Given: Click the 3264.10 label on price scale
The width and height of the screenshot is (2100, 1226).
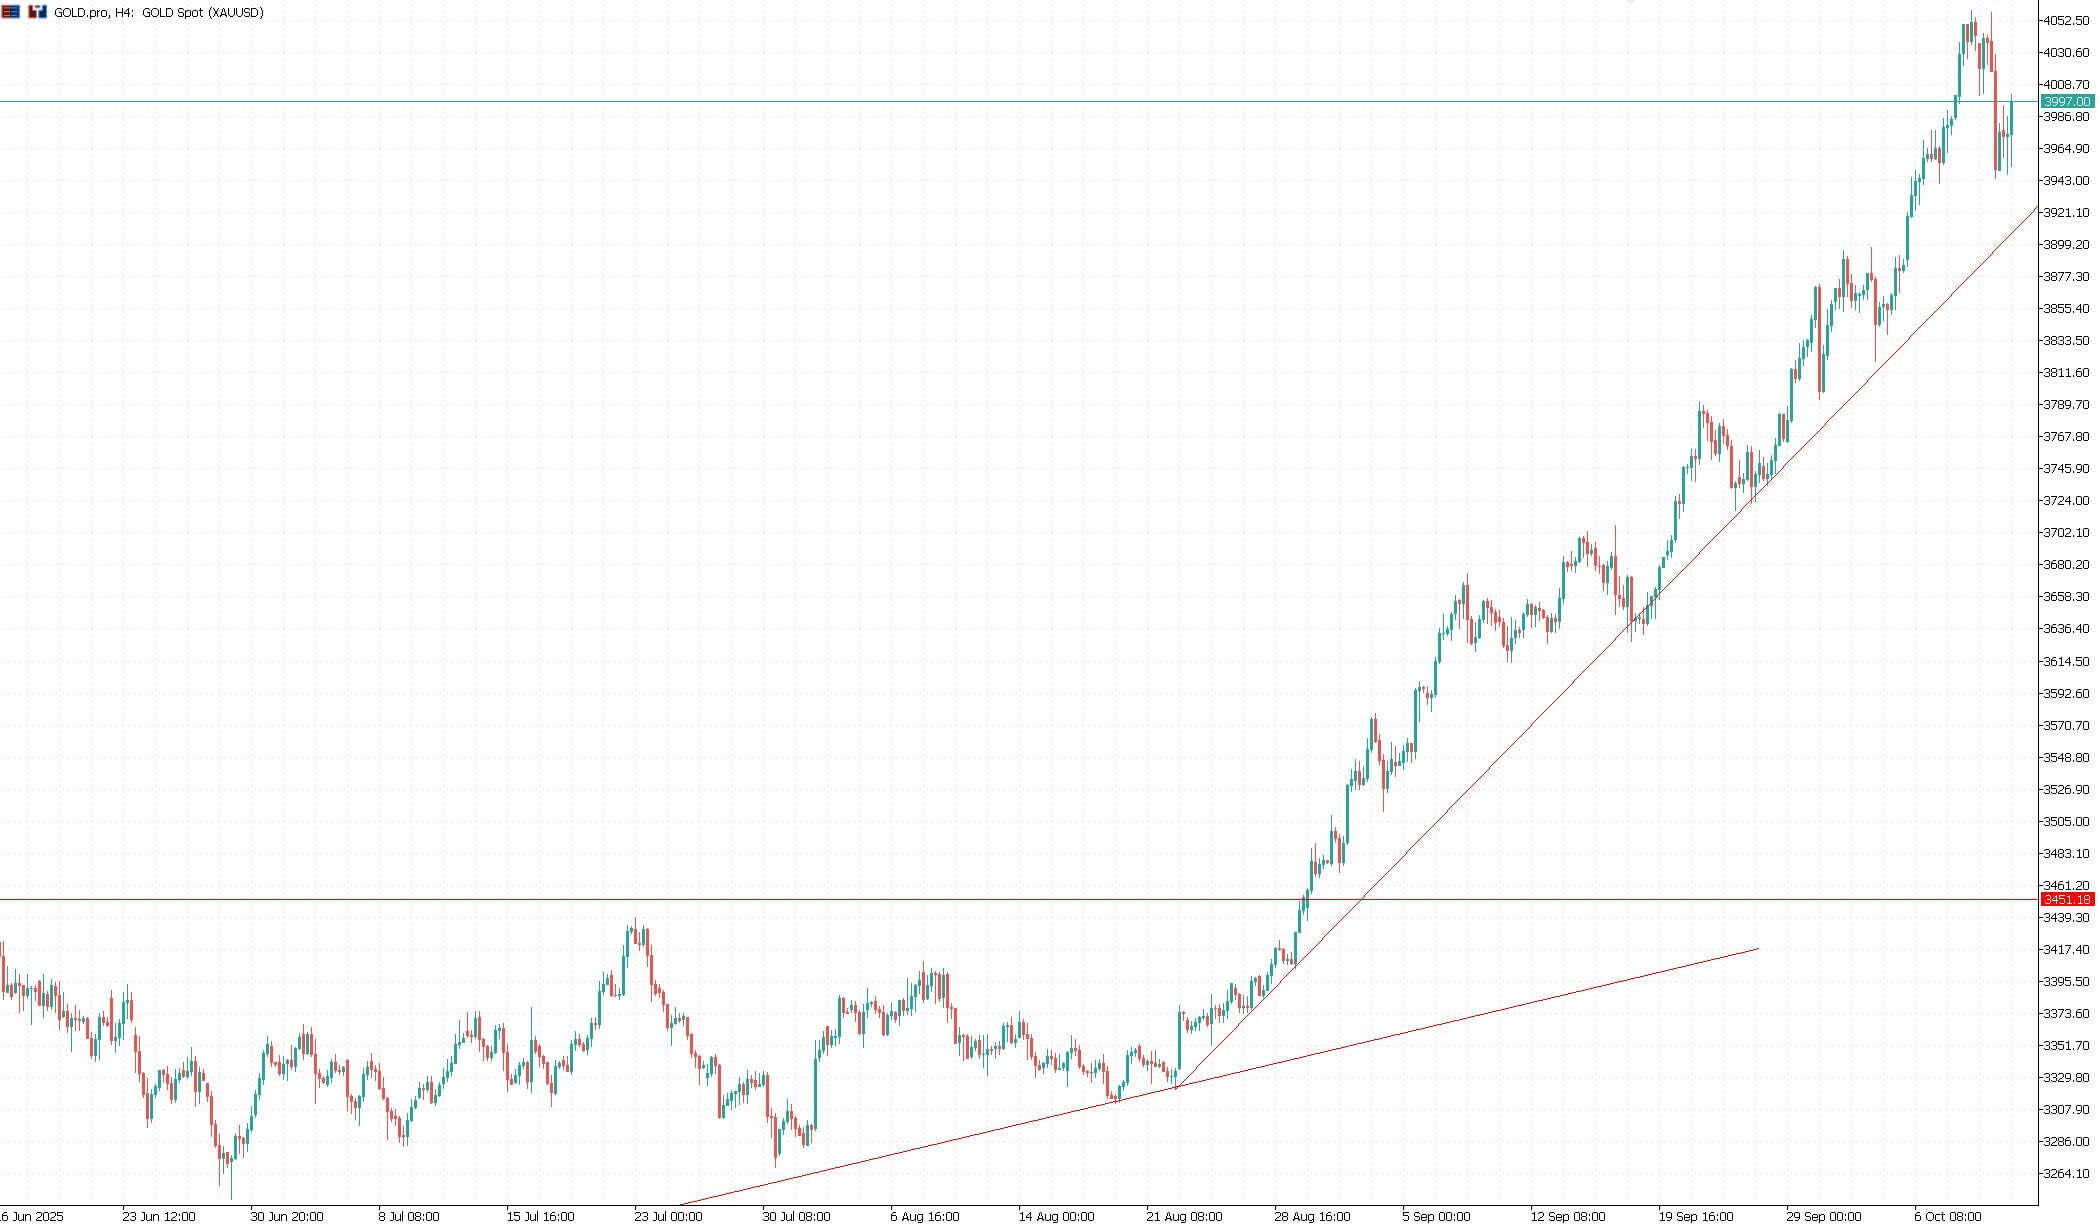Looking at the screenshot, I should [x=2066, y=1173].
